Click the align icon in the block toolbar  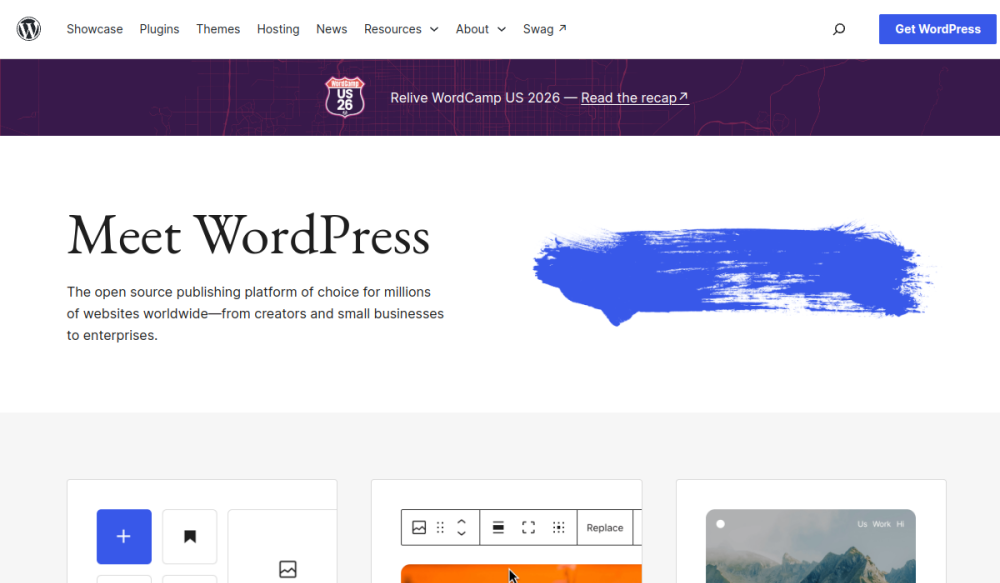click(498, 528)
